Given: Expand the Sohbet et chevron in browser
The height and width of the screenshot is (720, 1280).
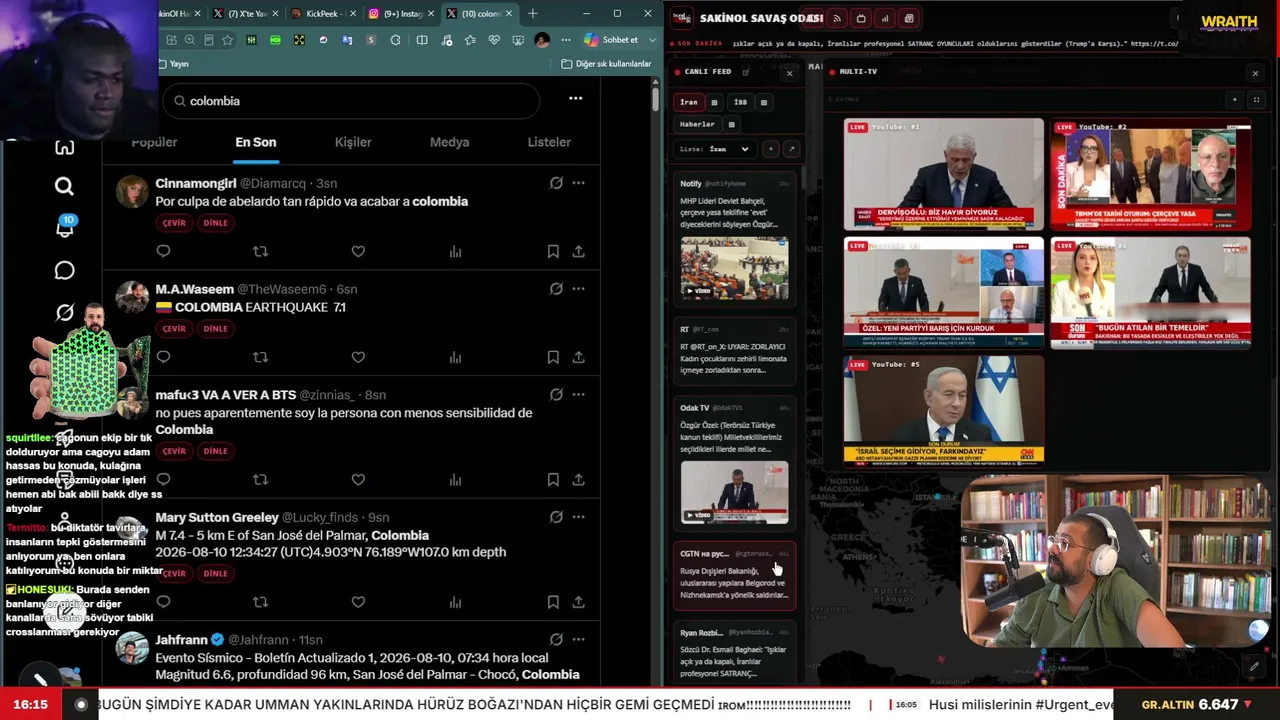Looking at the screenshot, I should [x=650, y=40].
